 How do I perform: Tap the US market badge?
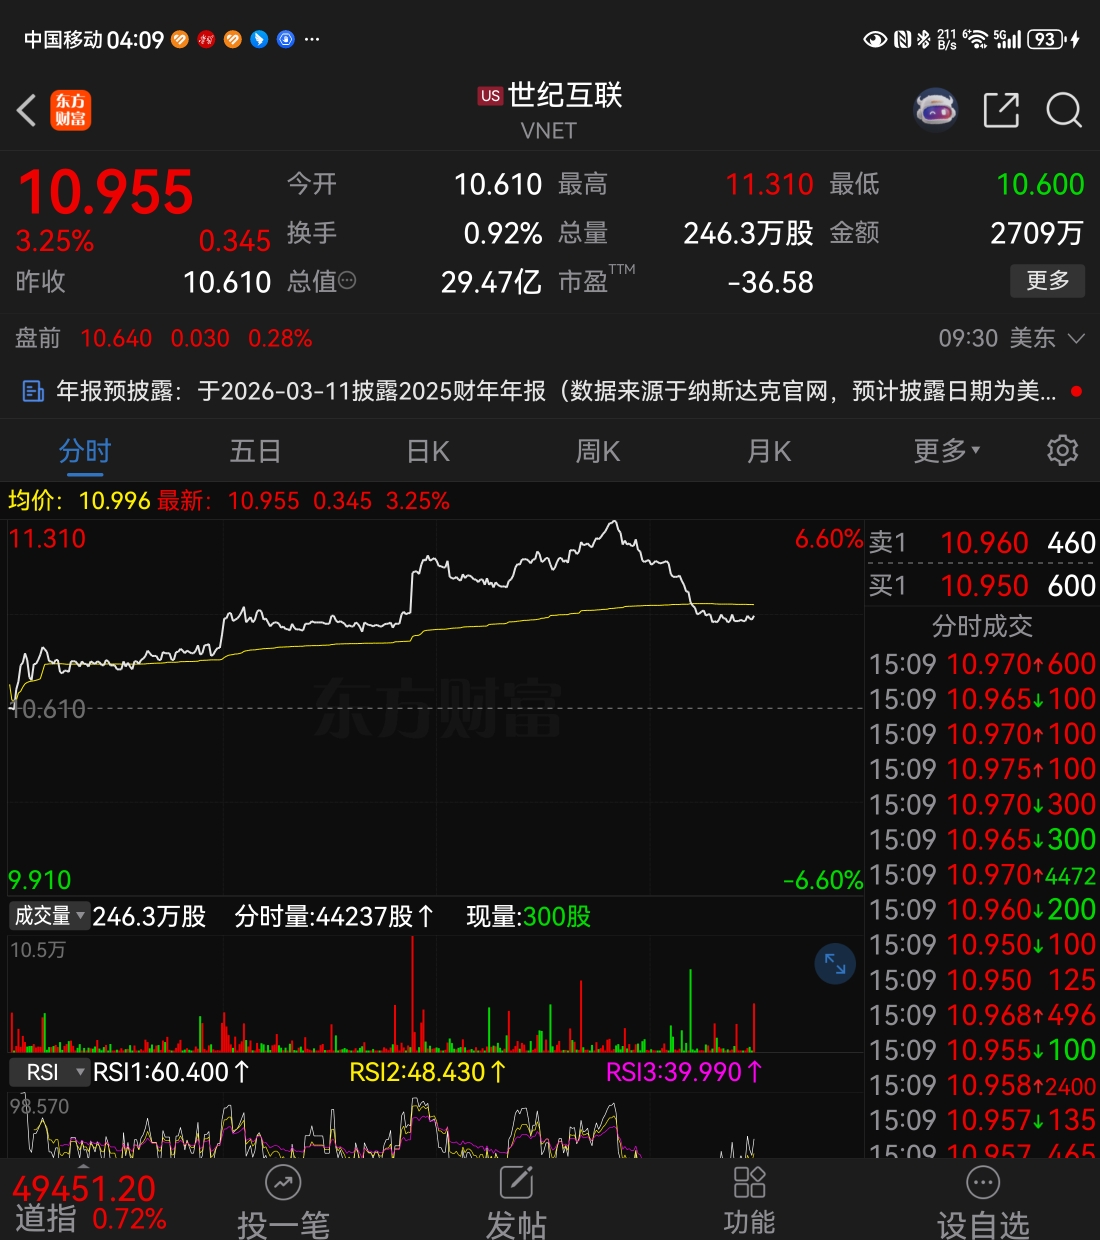tap(490, 96)
